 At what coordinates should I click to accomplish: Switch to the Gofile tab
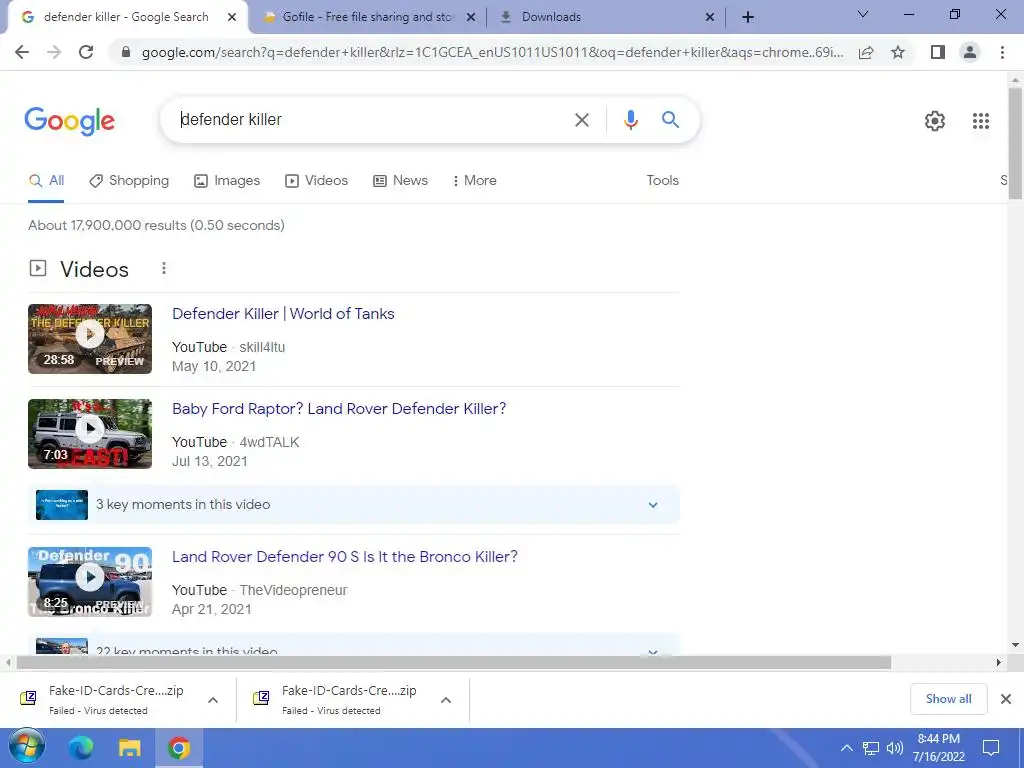click(x=366, y=18)
